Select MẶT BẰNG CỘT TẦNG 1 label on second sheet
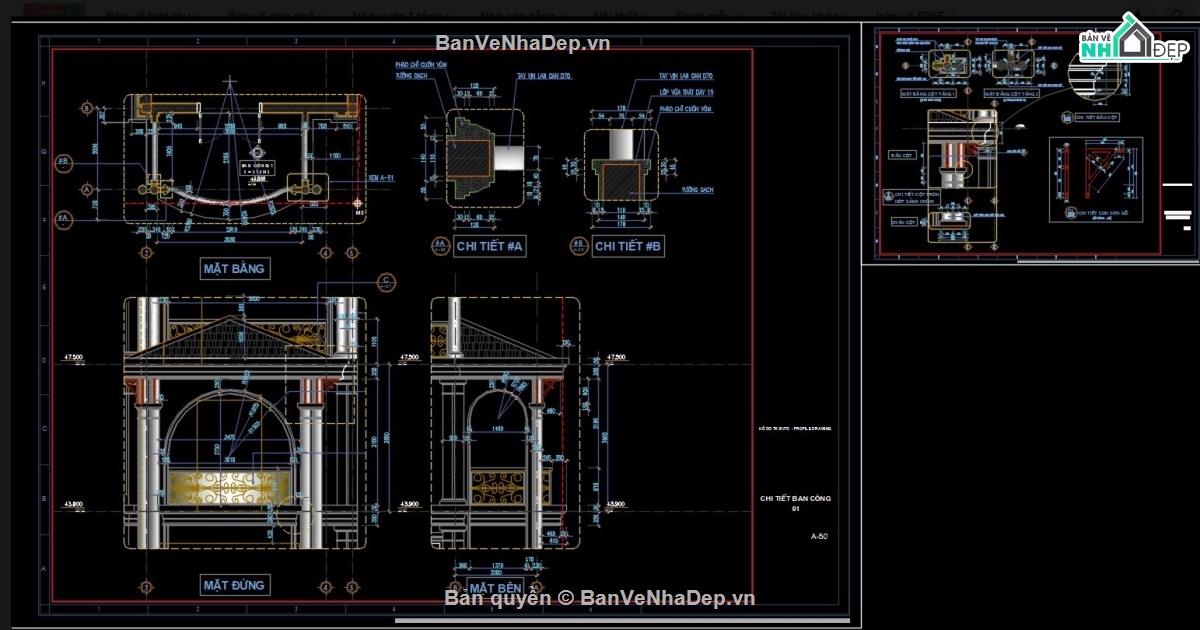Screen dimensions: 1200x630 point(929,94)
